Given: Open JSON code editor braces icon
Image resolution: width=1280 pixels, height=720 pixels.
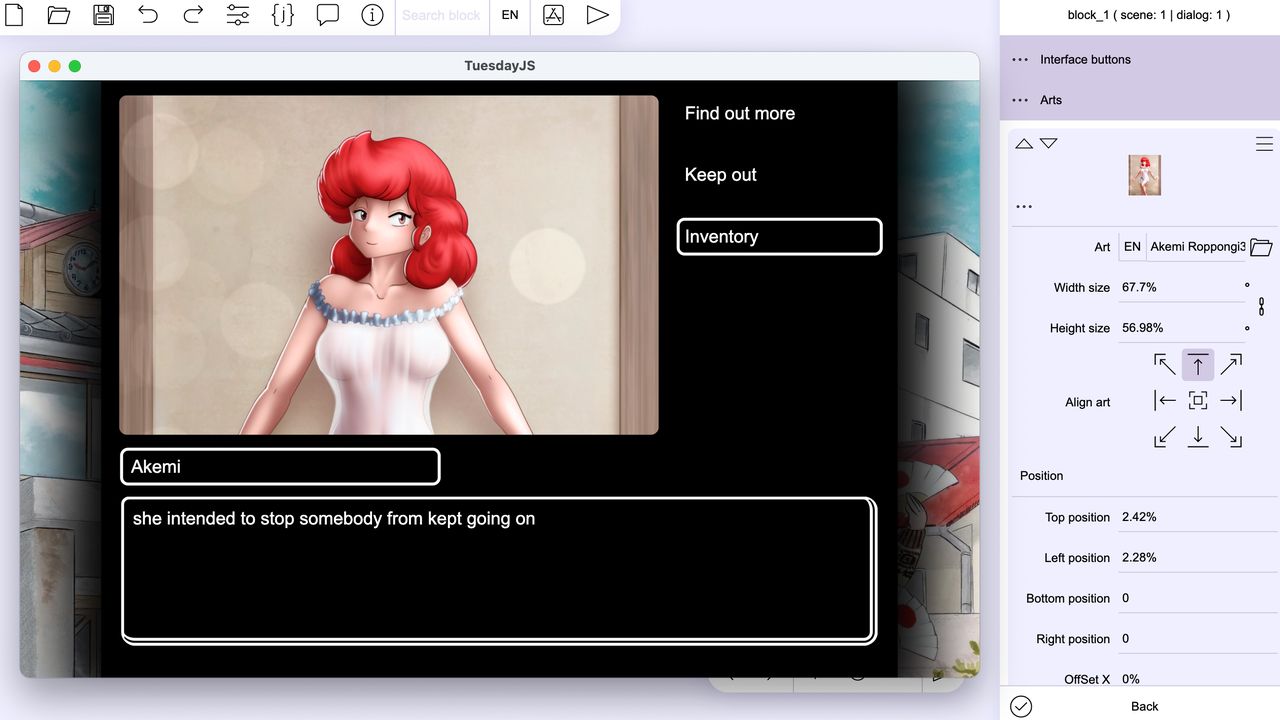Looking at the screenshot, I should [283, 15].
